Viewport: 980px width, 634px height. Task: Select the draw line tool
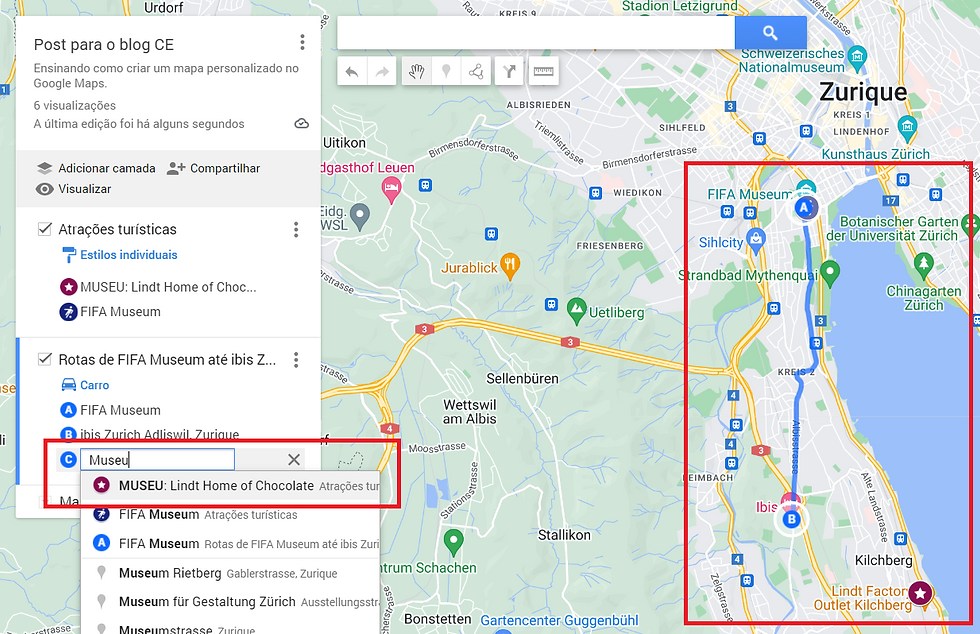point(476,72)
